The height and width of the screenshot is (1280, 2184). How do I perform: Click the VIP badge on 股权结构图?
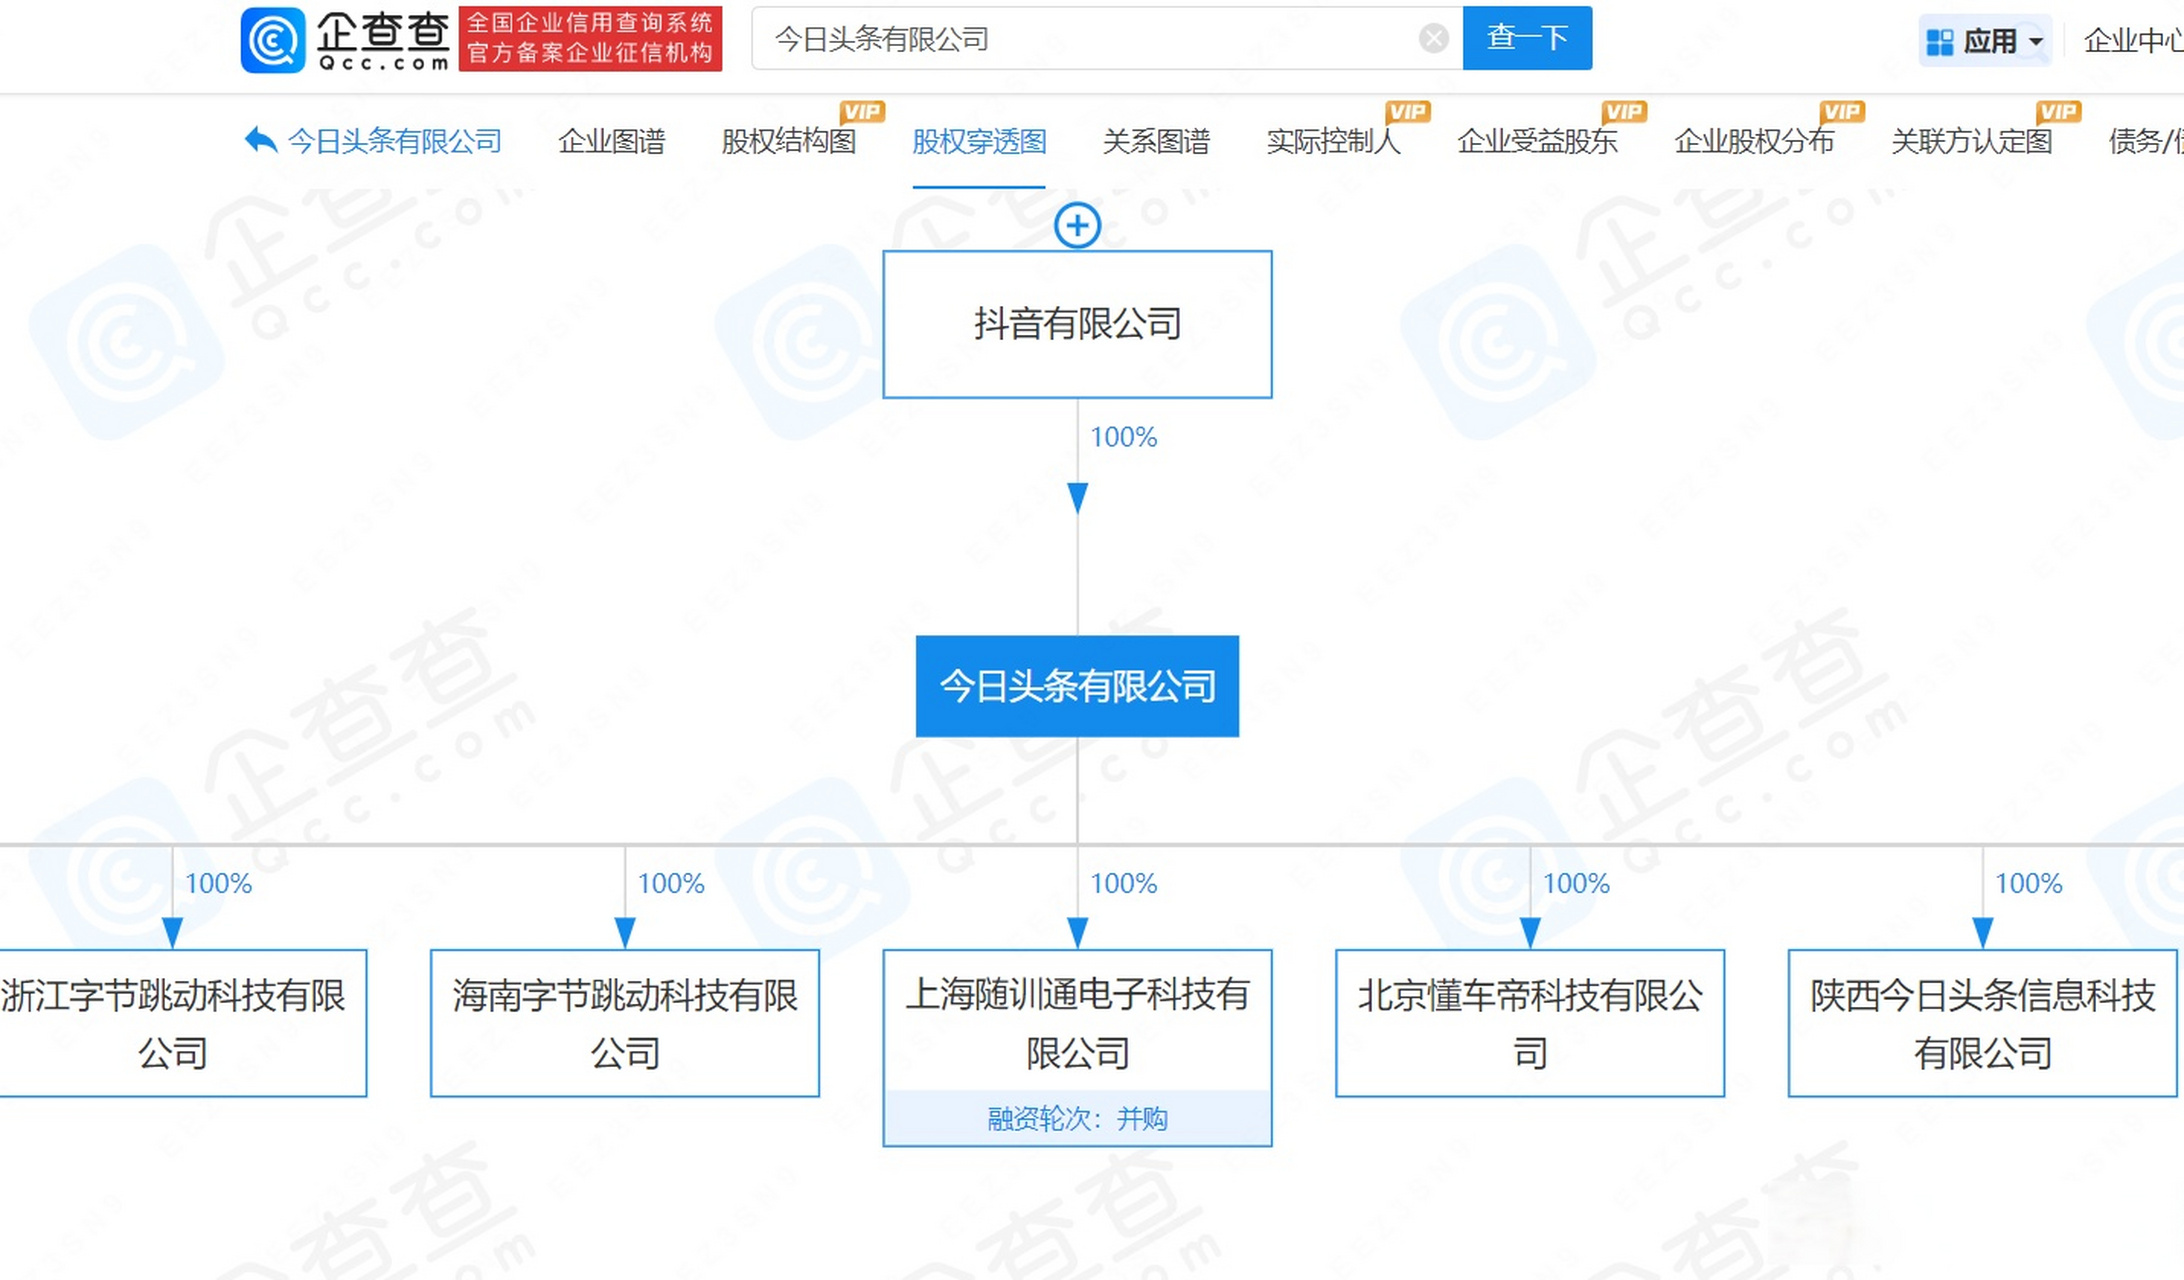tap(862, 111)
